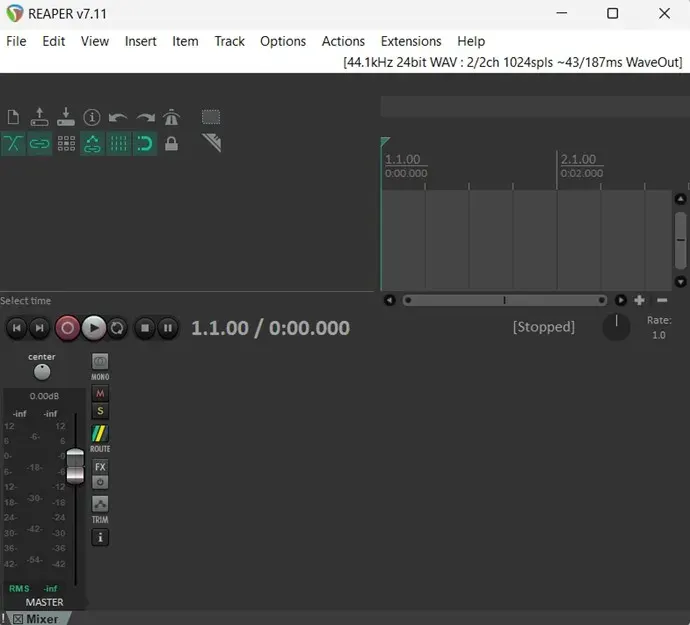Open the Edit menu
Screen dimensions: 690x625
(x=54, y=41)
